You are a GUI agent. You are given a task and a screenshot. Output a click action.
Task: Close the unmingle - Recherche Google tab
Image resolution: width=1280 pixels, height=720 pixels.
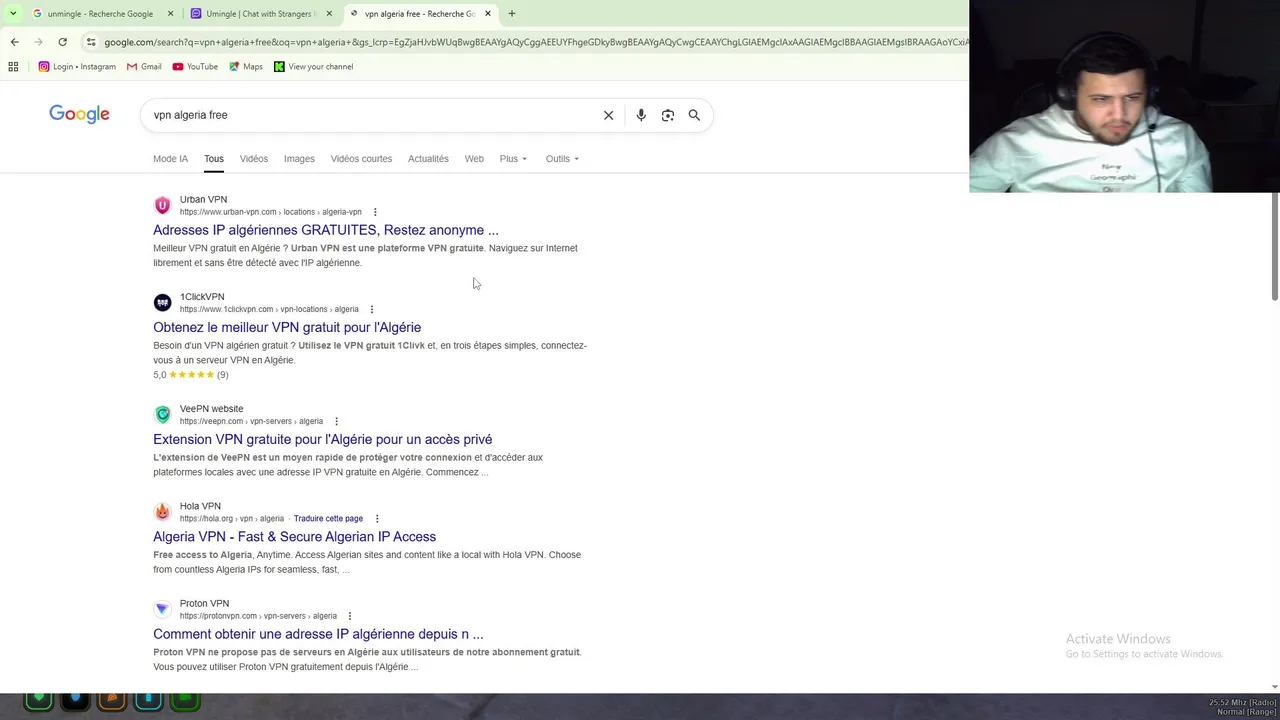(x=170, y=14)
